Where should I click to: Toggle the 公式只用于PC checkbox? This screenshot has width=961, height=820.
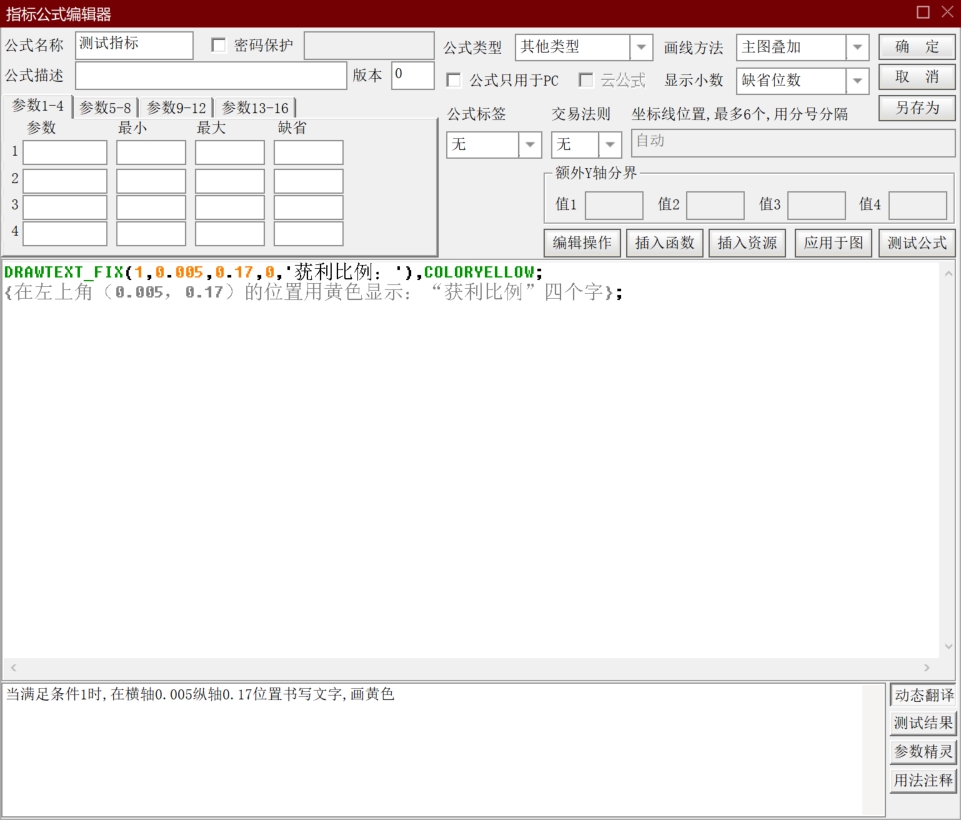pos(454,80)
